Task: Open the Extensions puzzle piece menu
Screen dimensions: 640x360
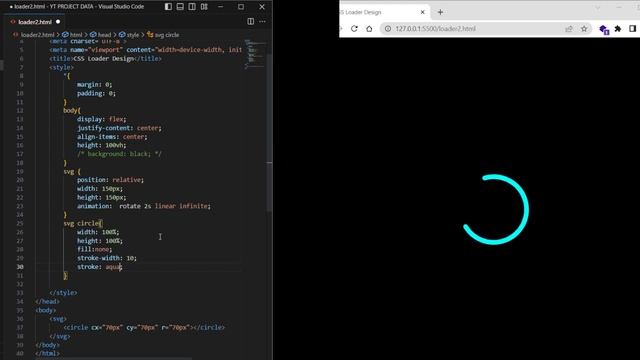Action: [x=618, y=29]
